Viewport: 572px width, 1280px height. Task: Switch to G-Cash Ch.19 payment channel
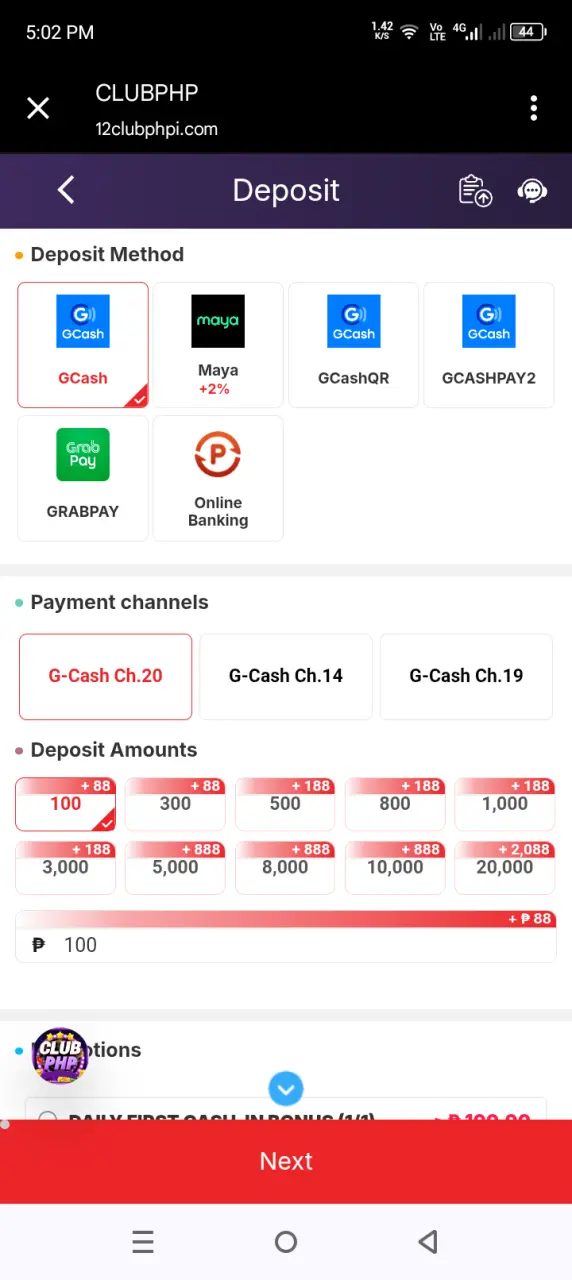point(466,676)
